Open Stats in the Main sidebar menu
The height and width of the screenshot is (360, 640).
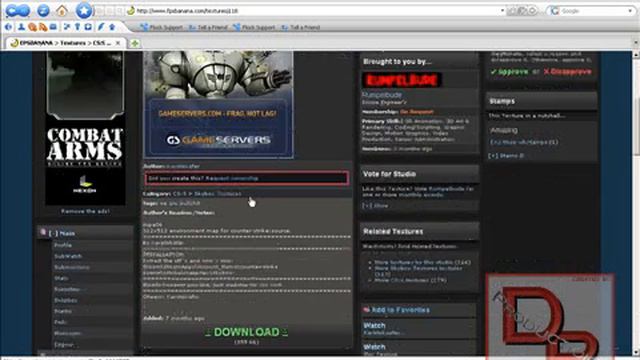(x=61, y=278)
